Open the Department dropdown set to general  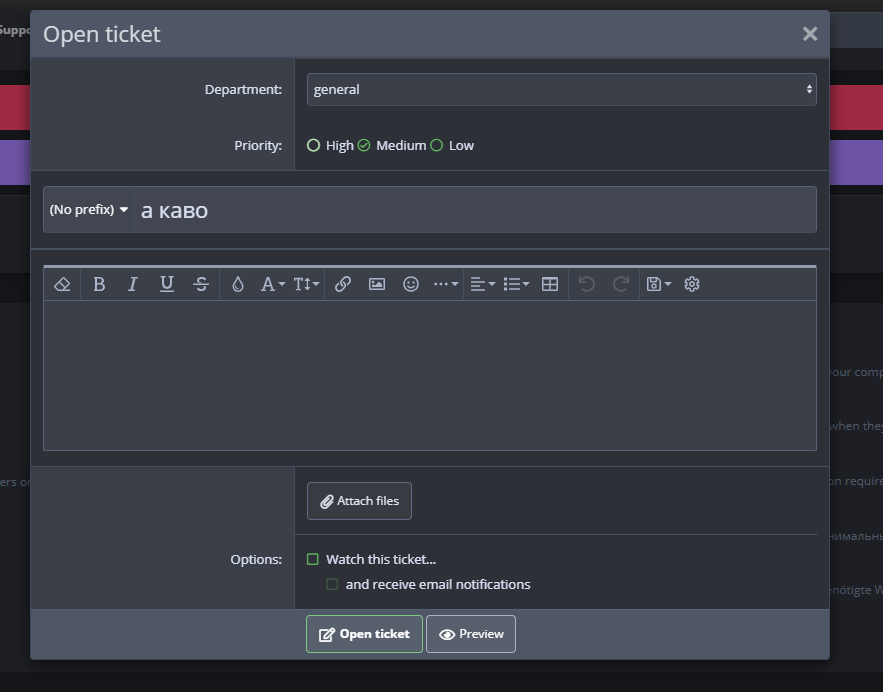(x=561, y=89)
